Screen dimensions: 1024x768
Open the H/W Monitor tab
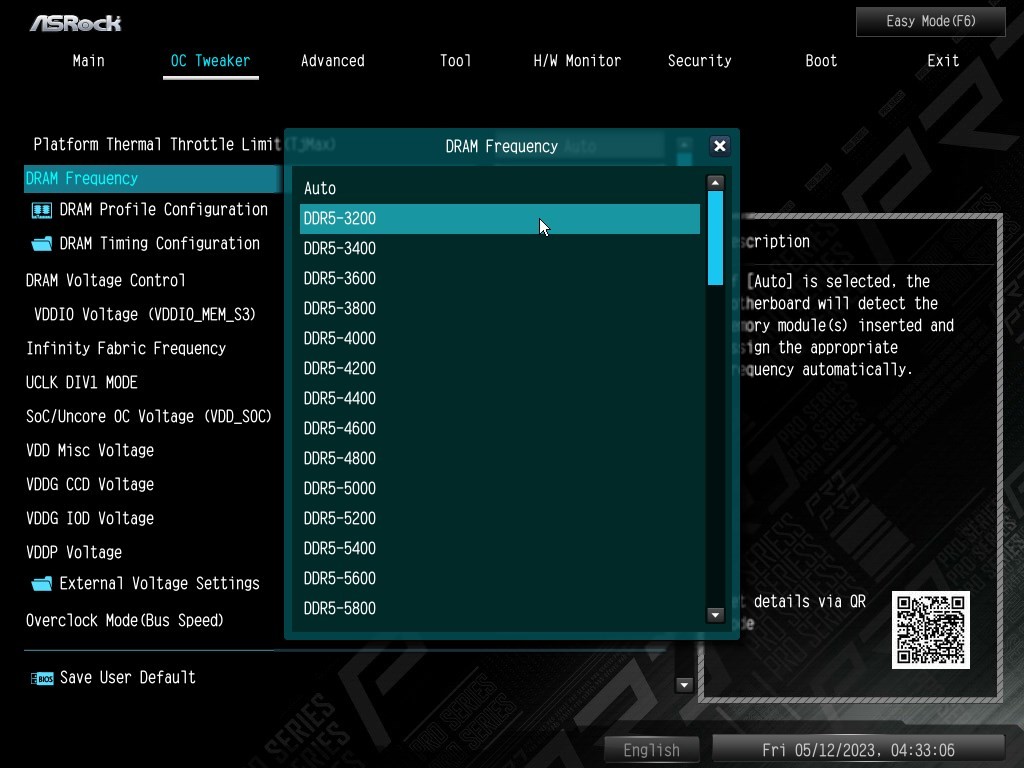pyautogui.click(x=577, y=61)
